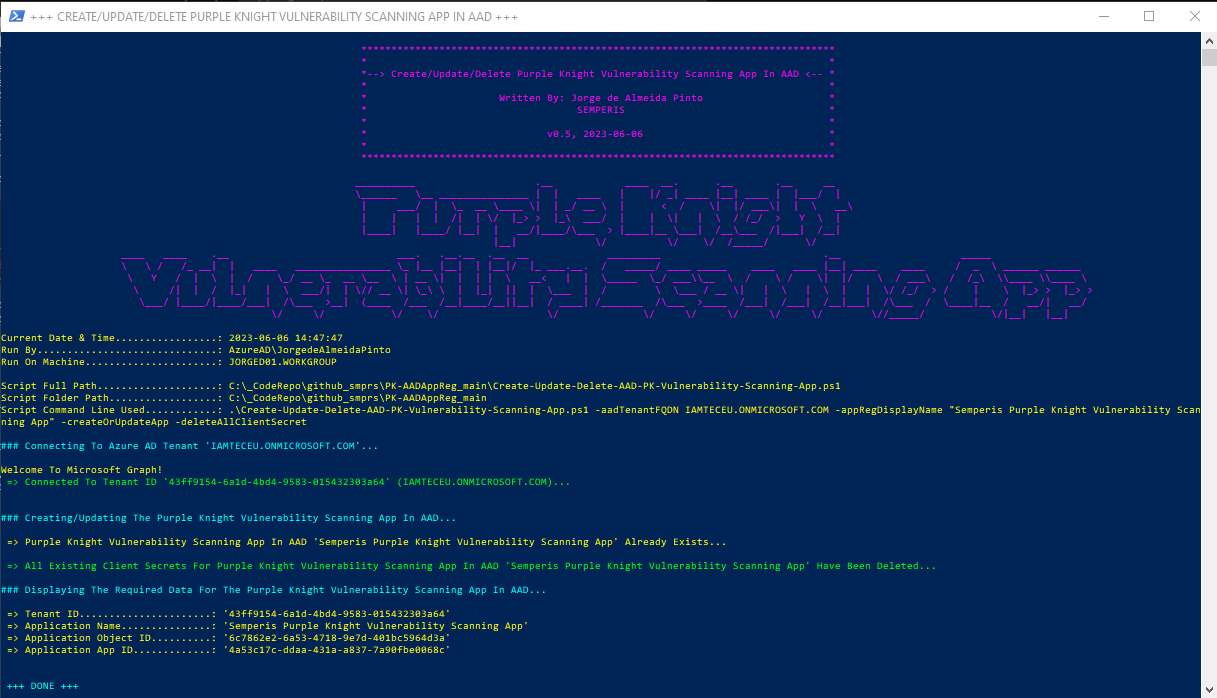Image resolution: width=1217 pixels, height=698 pixels.
Task: Click Tenant ID value '43ff9154-6a1d-4bd4-9583-015432303a64'
Action: tap(339, 614)
